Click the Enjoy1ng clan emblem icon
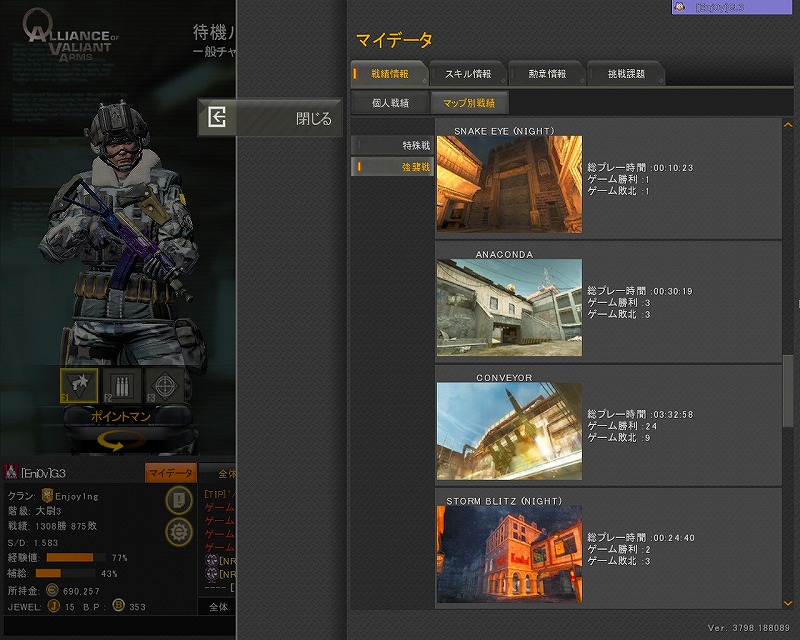The width and height of the screenshot is (800, 640). pos(46,496)
